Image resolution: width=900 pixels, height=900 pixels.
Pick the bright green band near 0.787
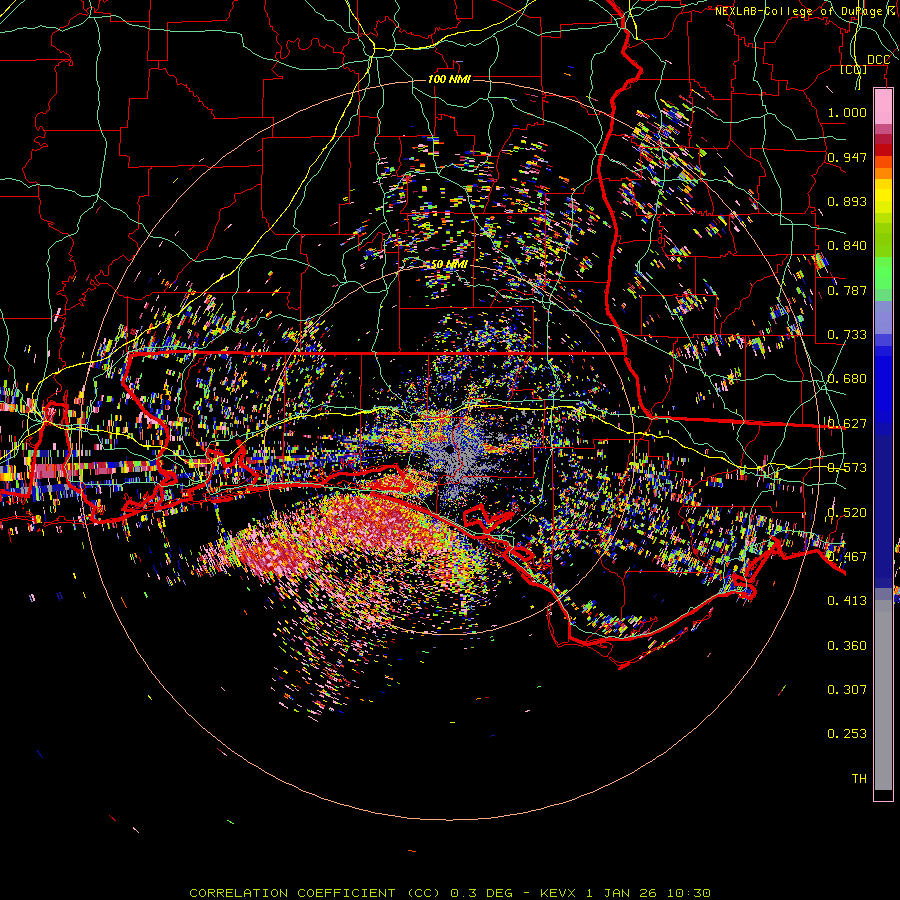coord(883,273)
